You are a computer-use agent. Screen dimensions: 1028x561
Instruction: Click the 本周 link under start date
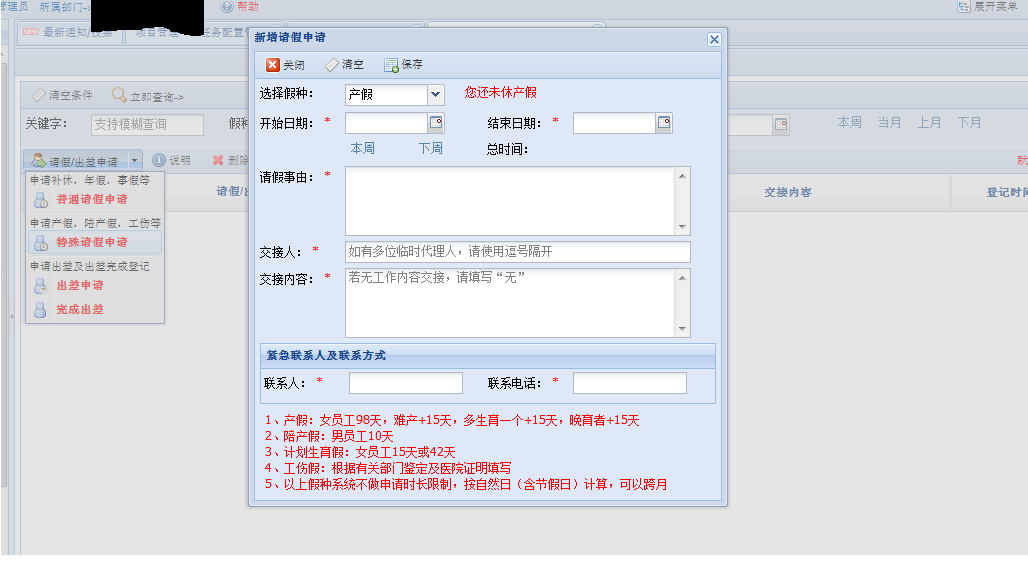363,149
